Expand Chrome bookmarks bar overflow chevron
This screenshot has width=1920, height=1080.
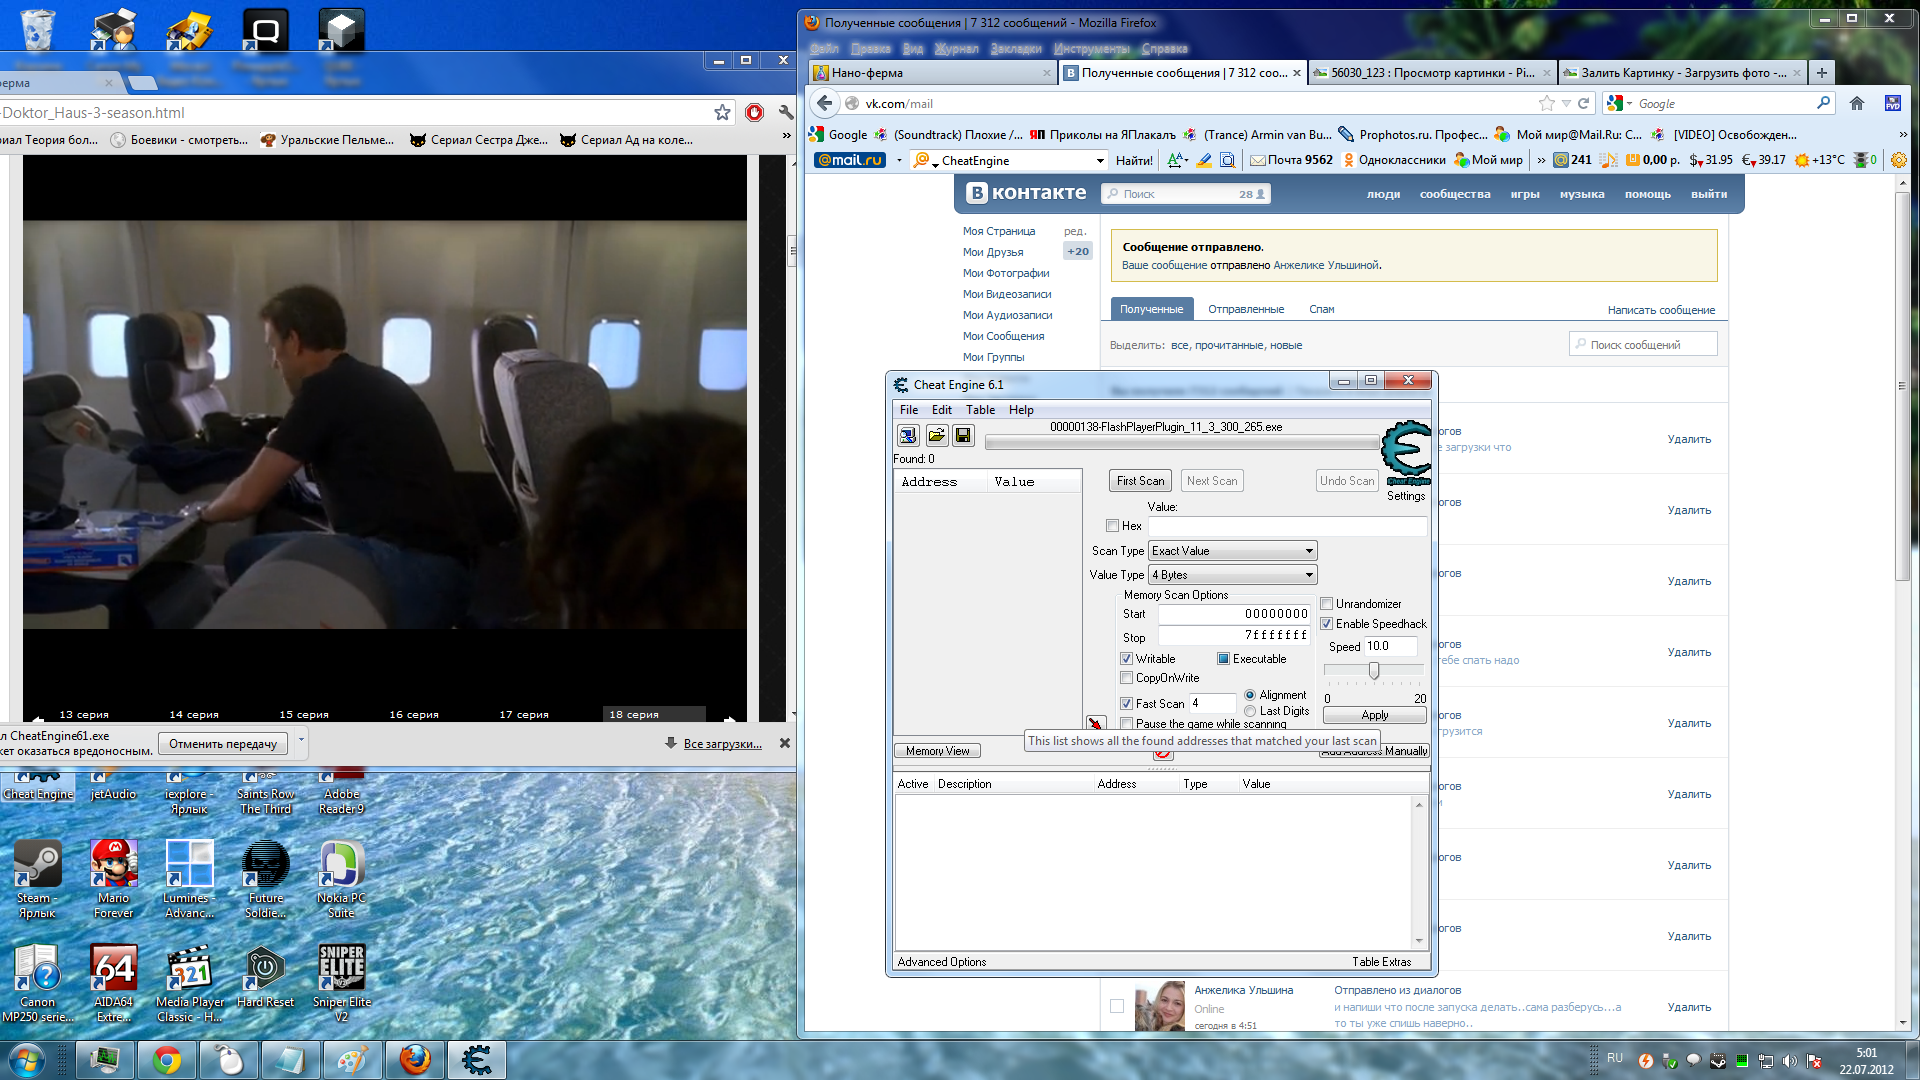click(x=787, y=135)
